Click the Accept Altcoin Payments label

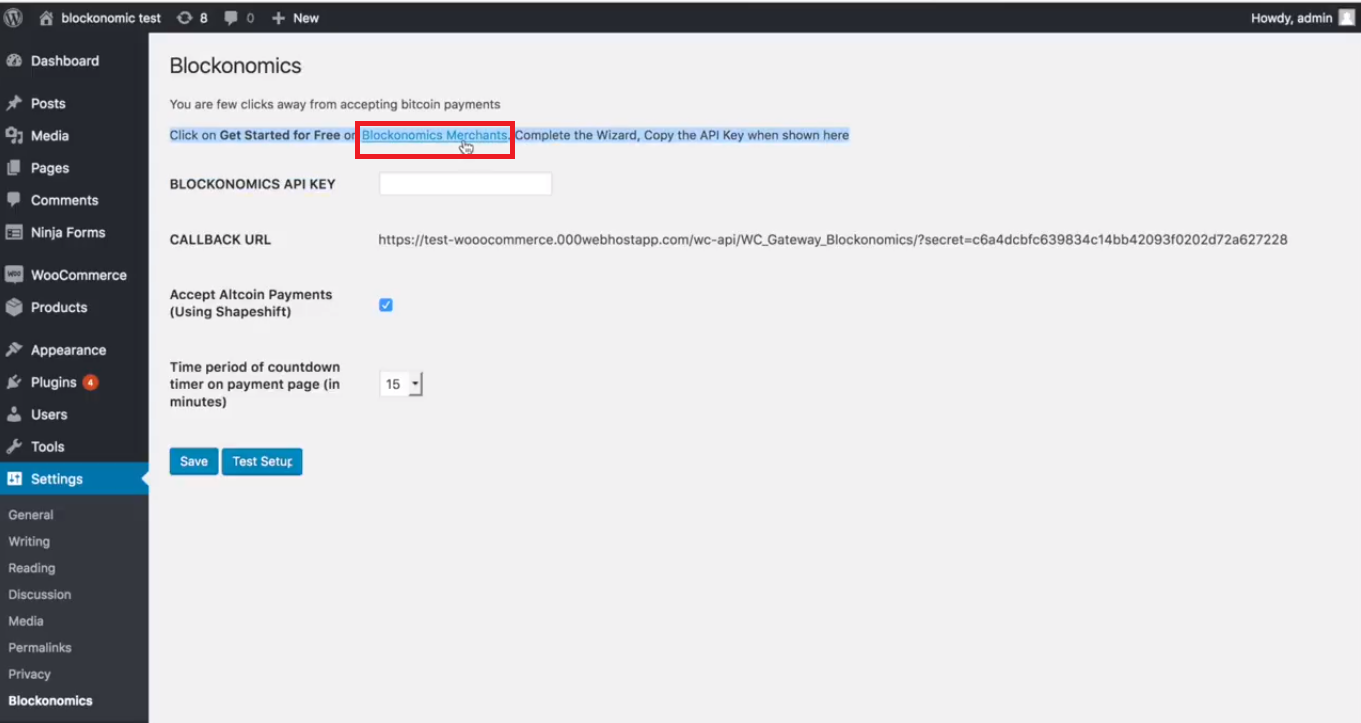[x=251, y=303]
